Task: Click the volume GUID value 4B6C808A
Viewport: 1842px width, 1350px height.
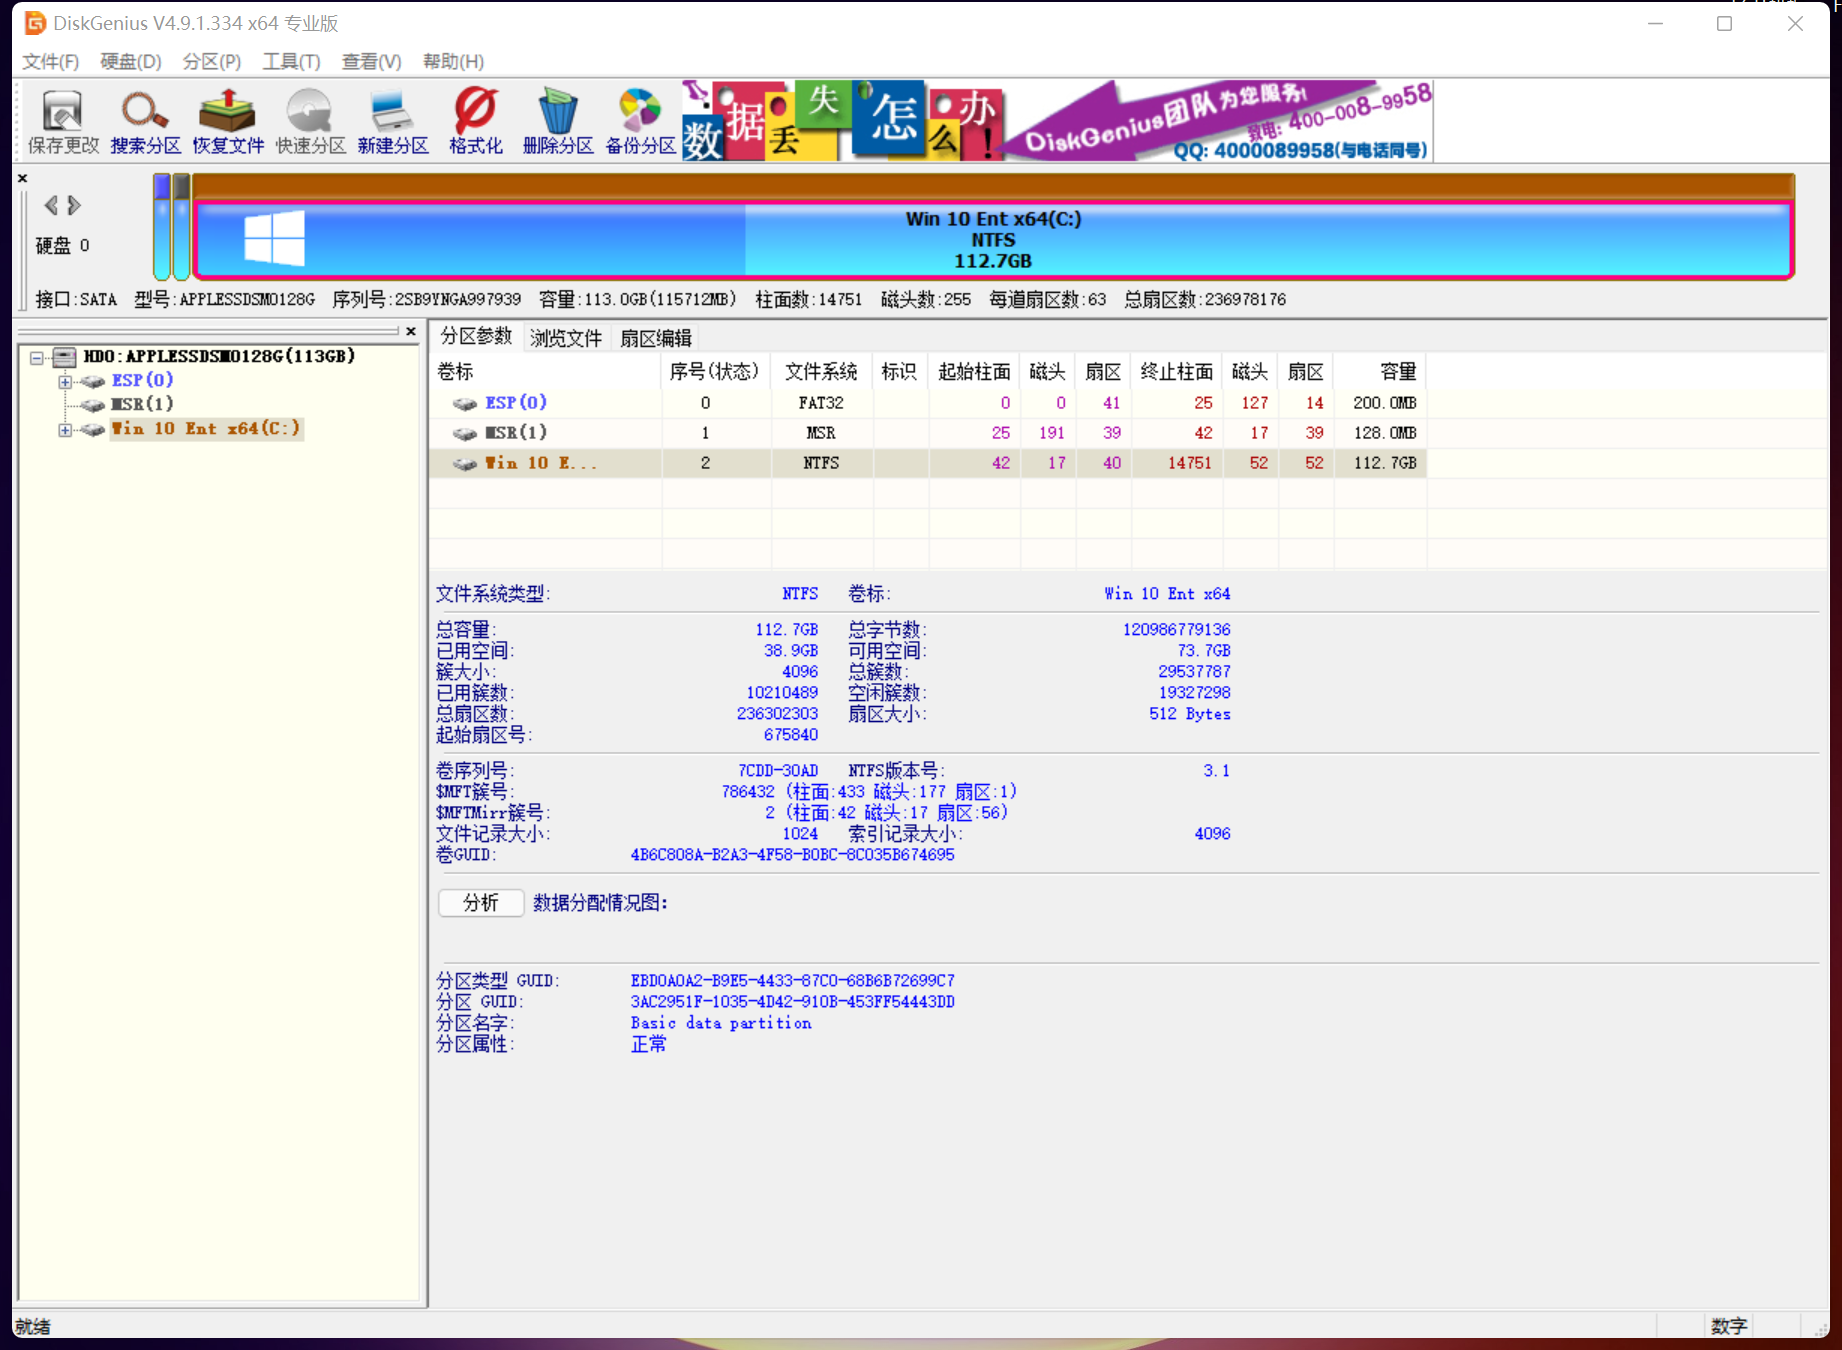Action: point(792,855)
